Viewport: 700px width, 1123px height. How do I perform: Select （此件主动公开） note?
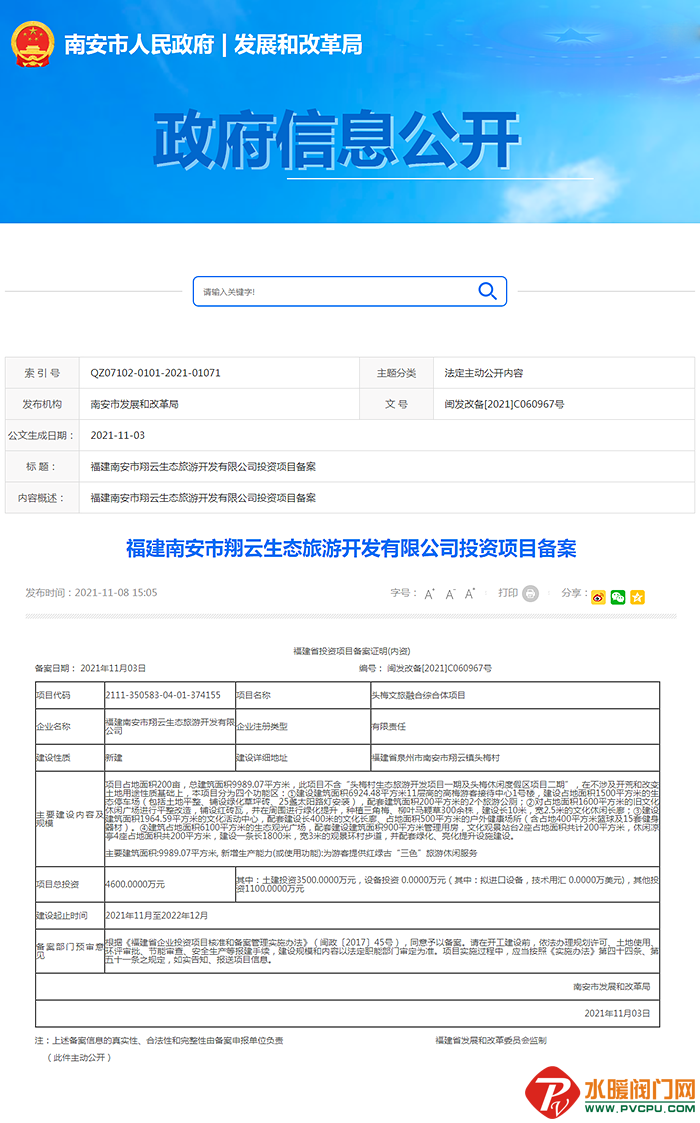click(x=80, y=1058)
